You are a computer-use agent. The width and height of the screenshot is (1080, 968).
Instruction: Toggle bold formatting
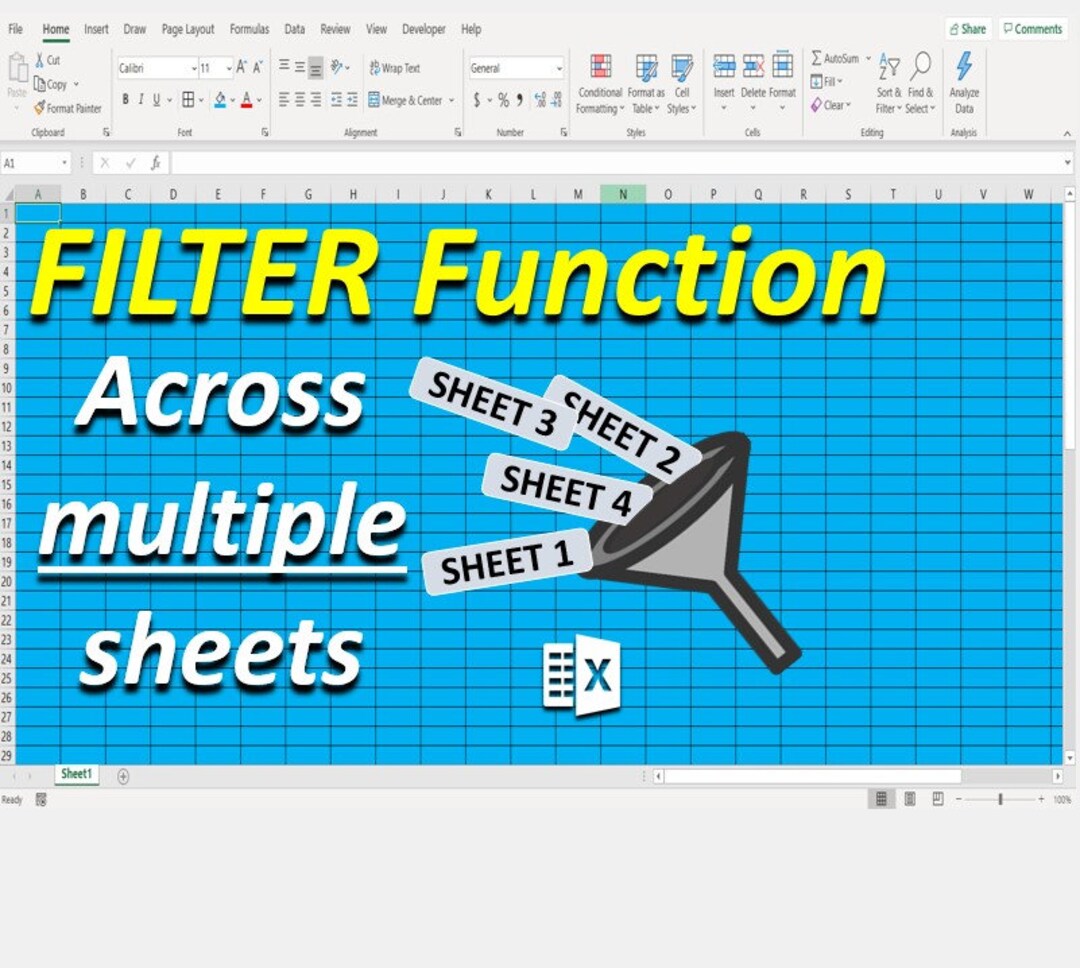coord(125,100)
